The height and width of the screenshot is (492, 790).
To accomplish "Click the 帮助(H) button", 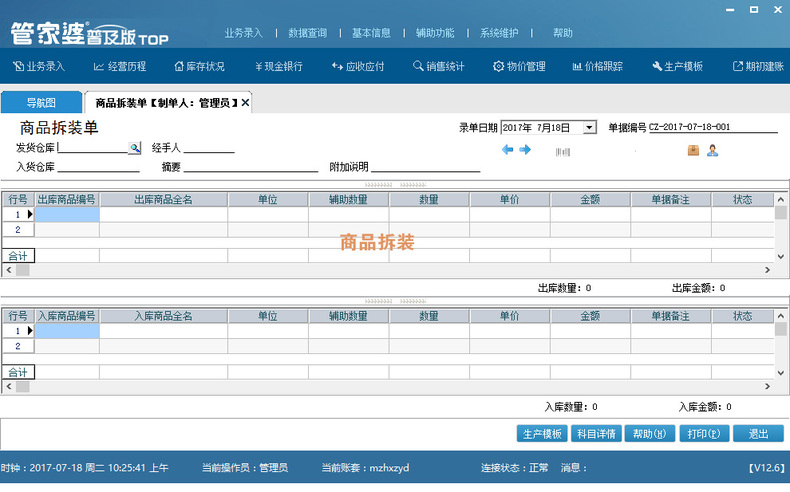I will (x=650, y=434).
